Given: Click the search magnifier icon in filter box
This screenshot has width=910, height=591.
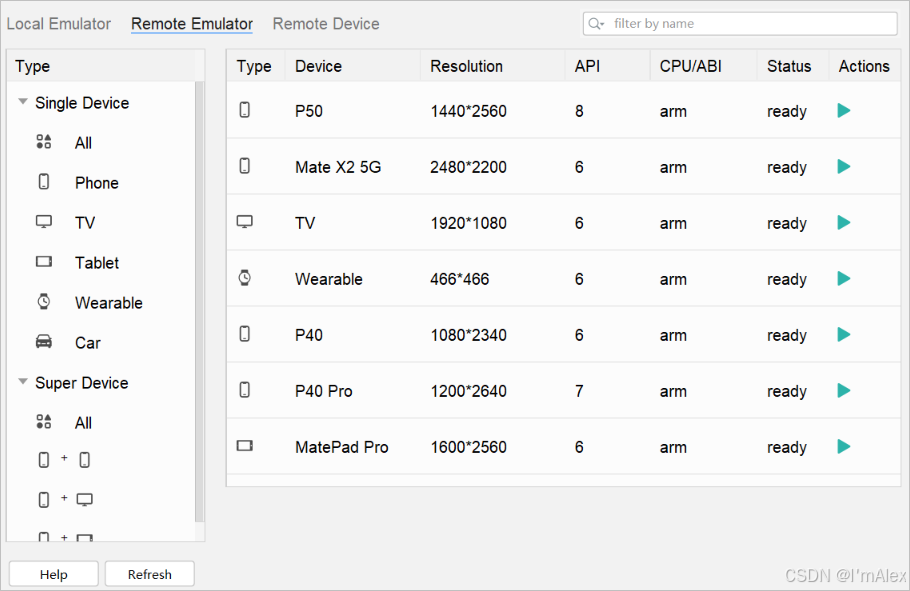Looking at the screenshot, I should click(595, 24).
